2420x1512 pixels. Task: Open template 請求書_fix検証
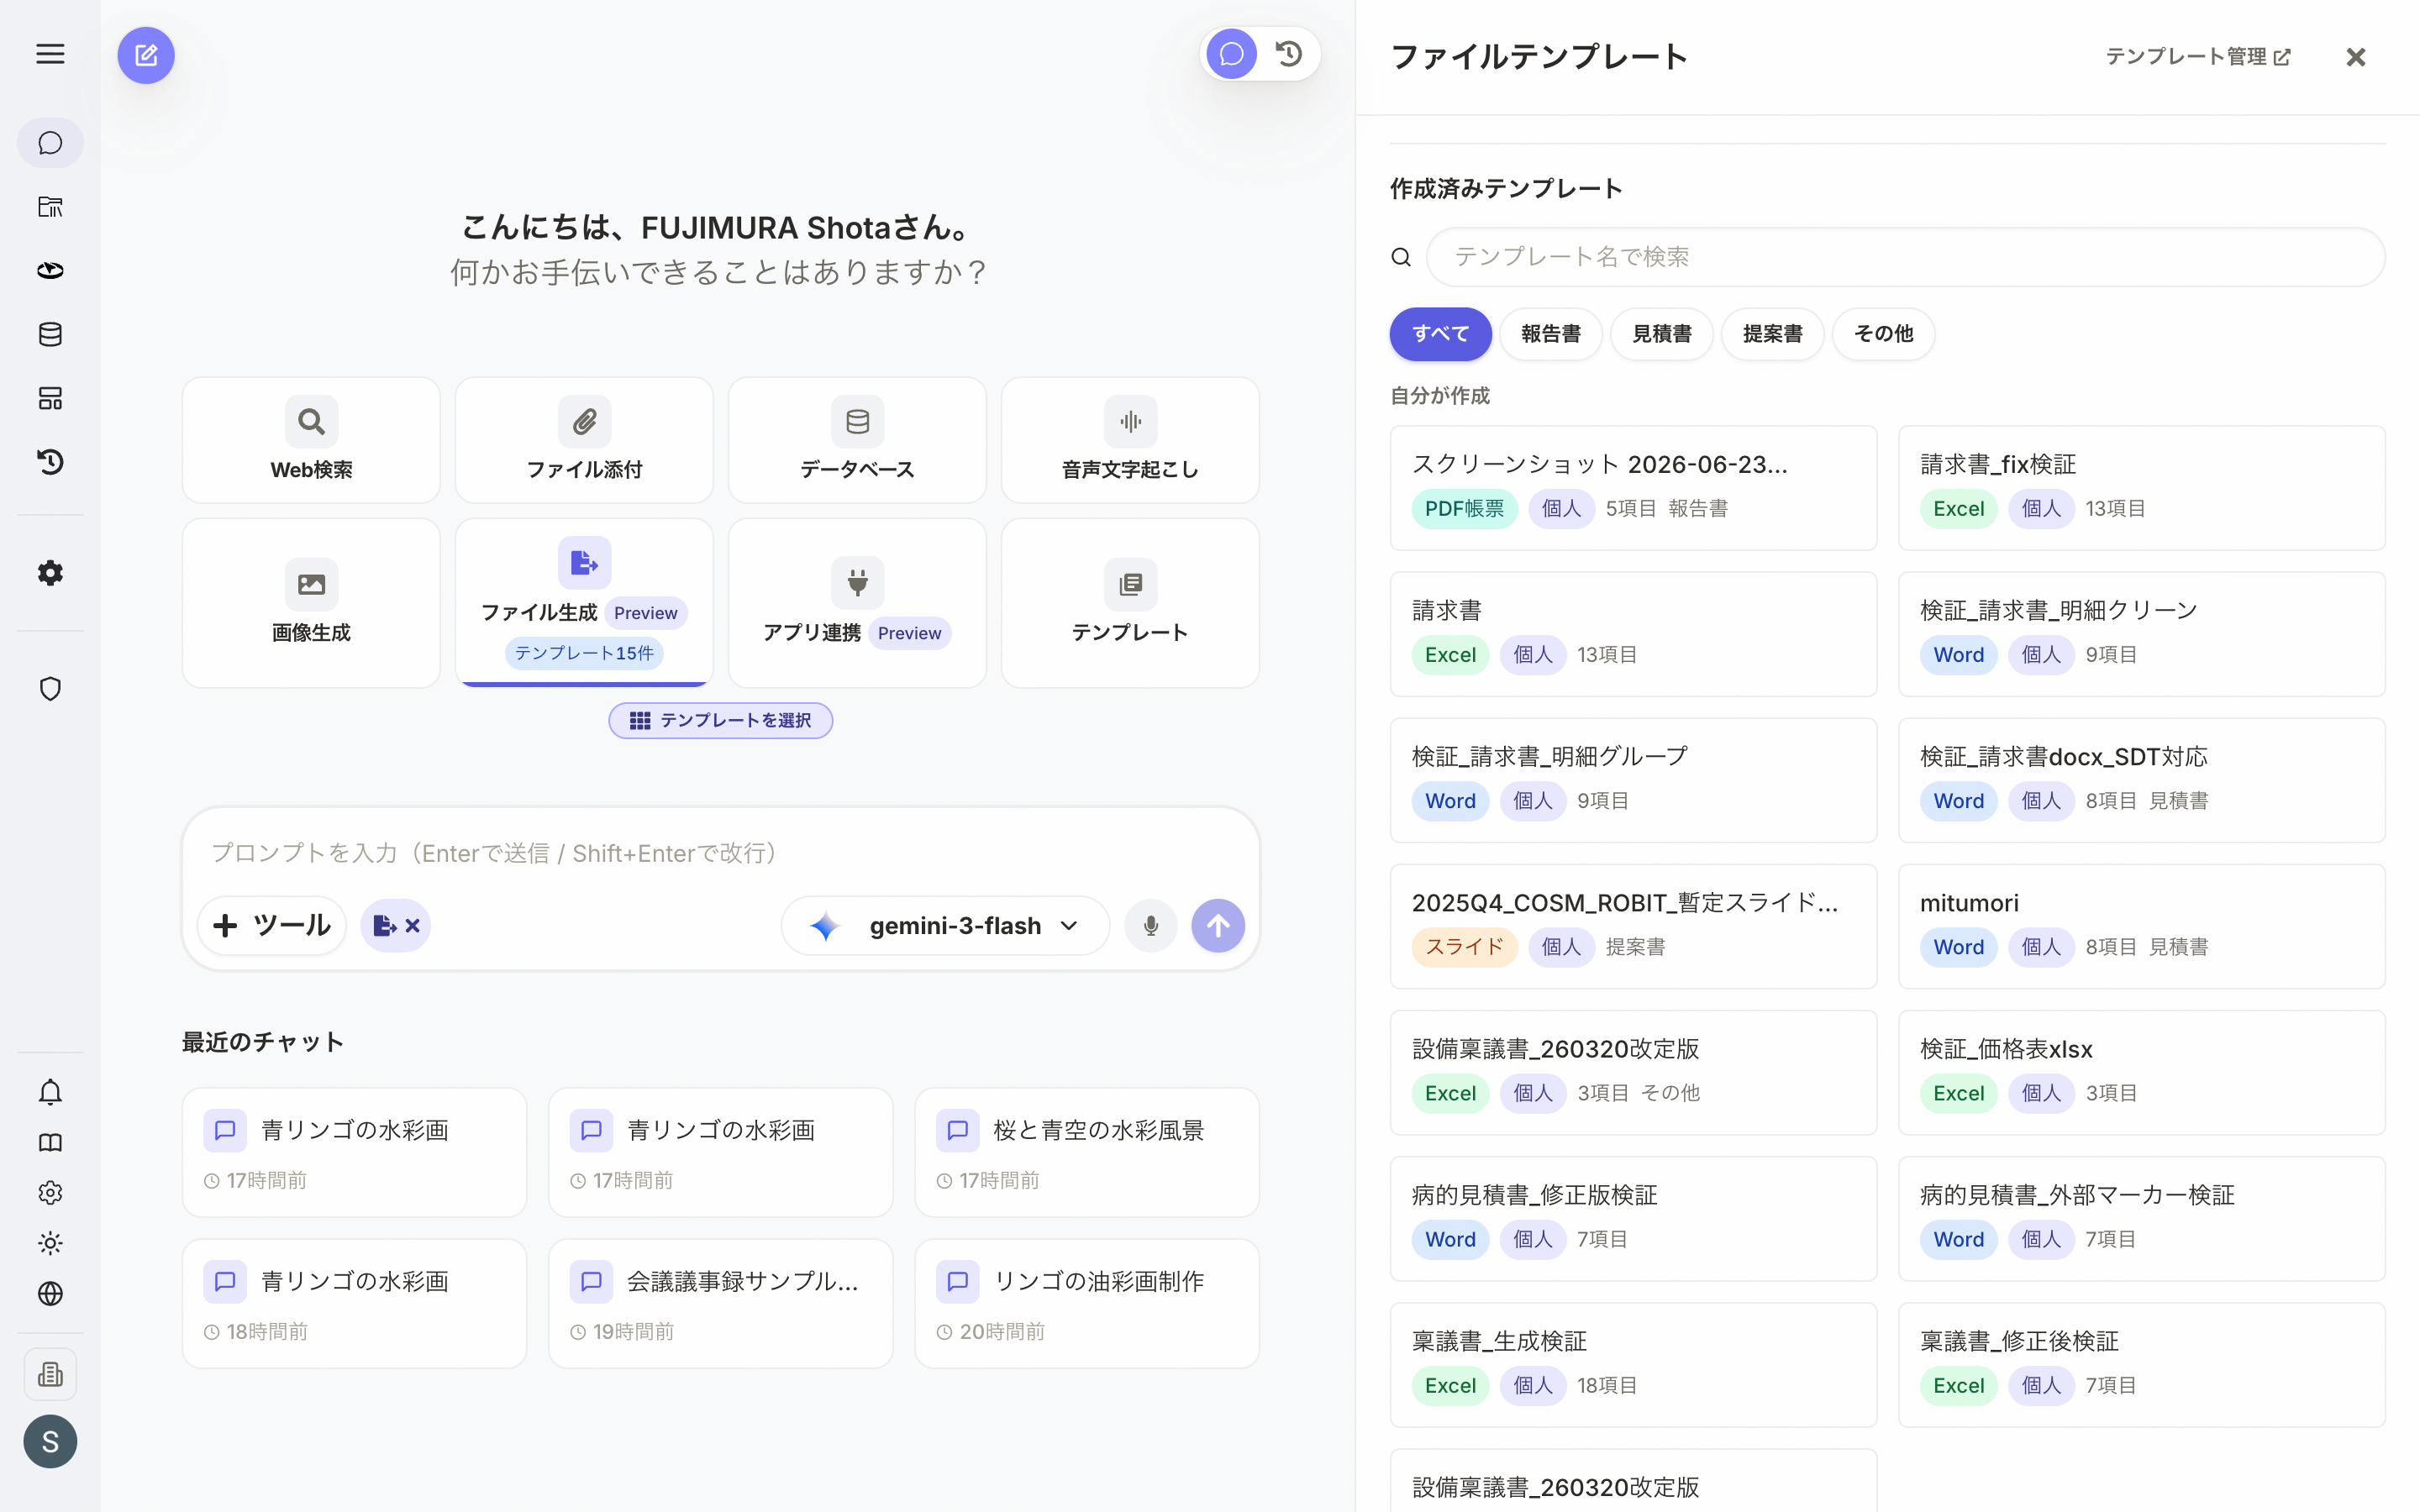click(x=2142, y=488)
